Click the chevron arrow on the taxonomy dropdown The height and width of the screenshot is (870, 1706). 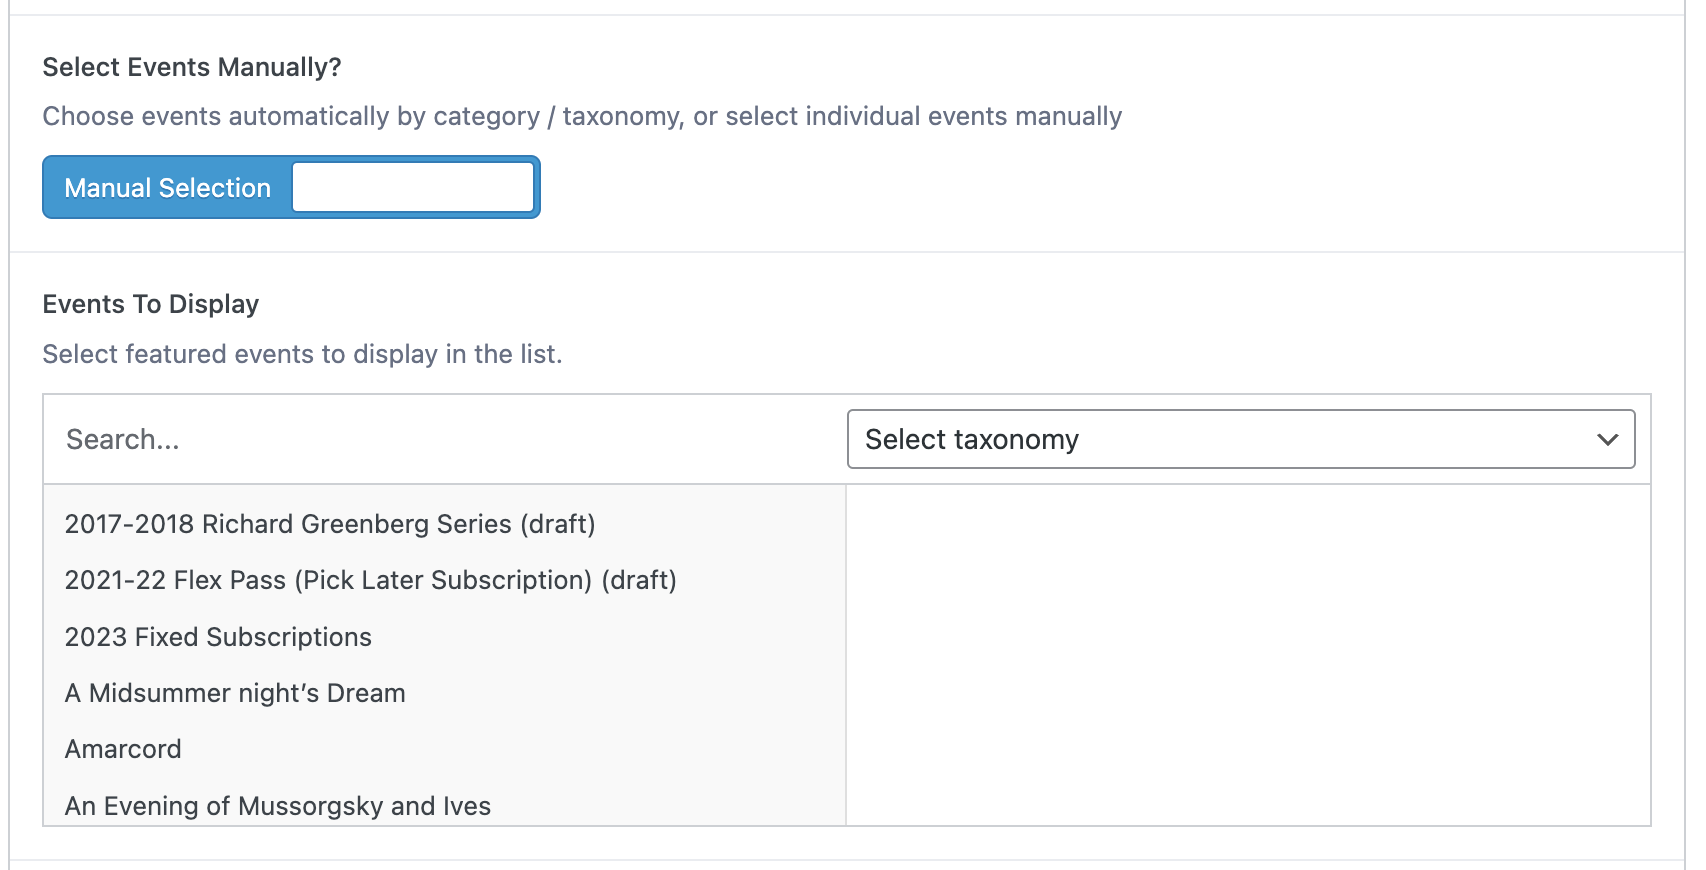1607,439
